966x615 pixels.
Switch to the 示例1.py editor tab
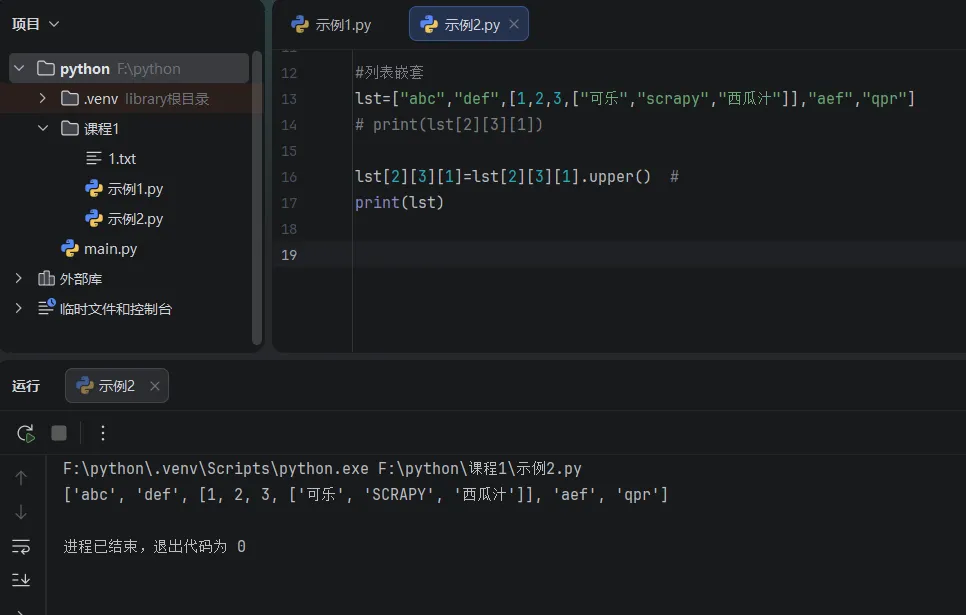(331, 25)
